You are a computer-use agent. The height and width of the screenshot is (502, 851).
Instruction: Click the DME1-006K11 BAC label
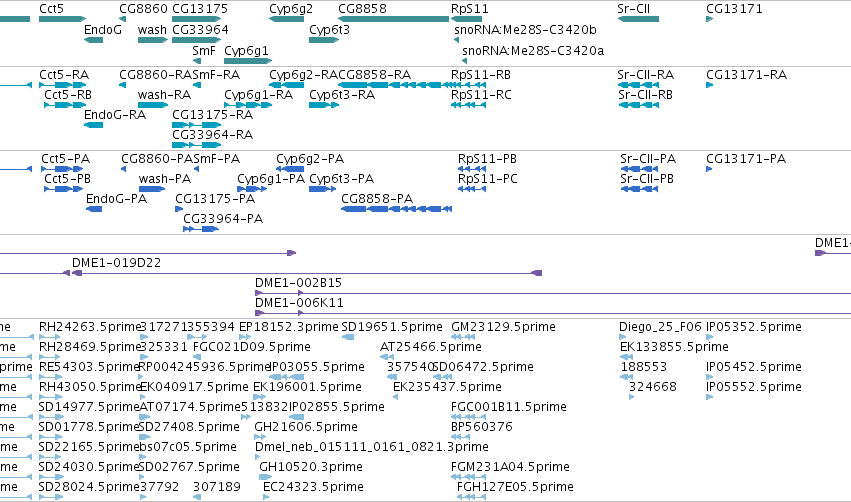coord(300,303)
